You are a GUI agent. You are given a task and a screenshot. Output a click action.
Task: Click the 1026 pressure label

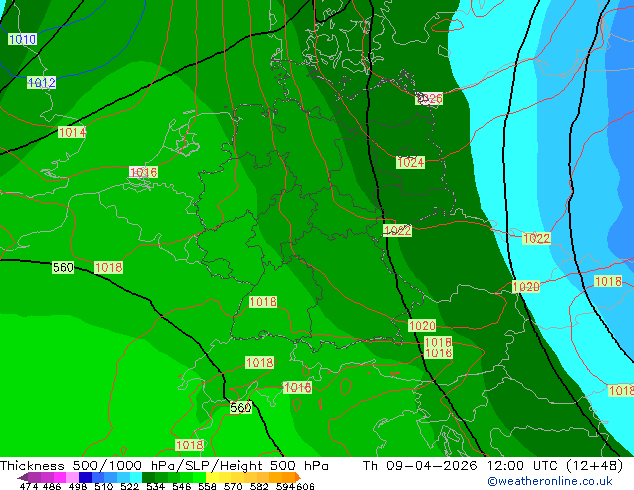coord(429,98)
